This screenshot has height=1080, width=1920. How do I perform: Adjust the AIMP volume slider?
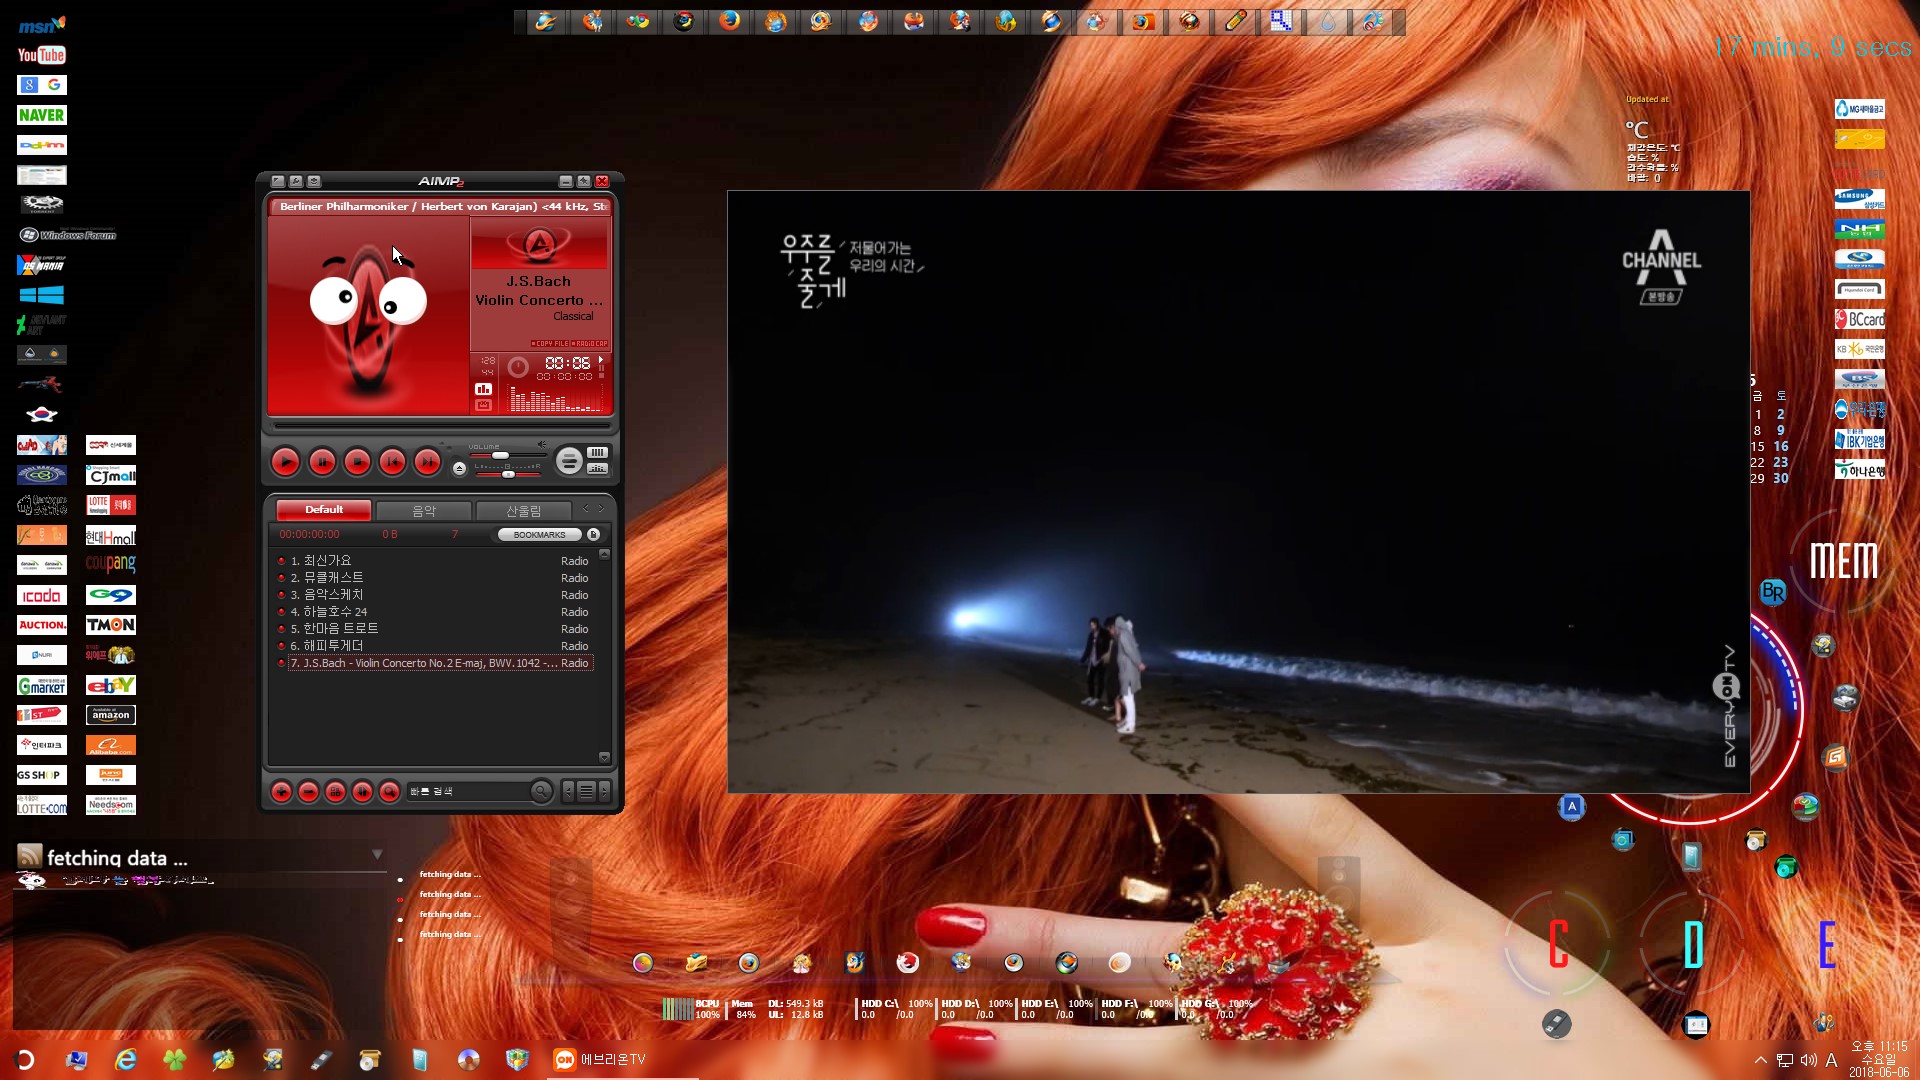click(x=507, y=455)
